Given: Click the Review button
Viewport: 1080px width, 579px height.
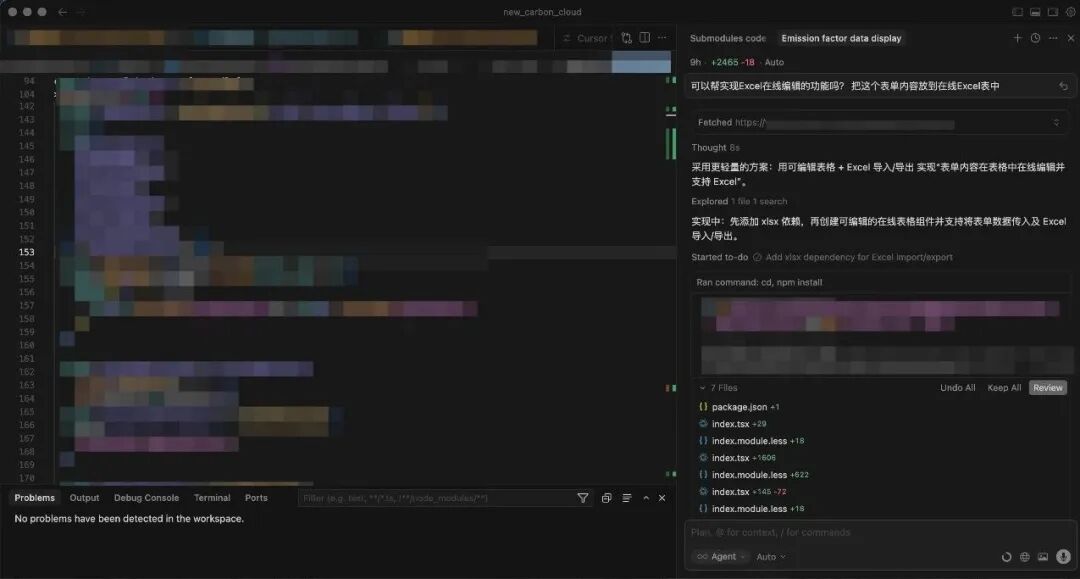Looking at the screenshot, I should point(1047,388).
